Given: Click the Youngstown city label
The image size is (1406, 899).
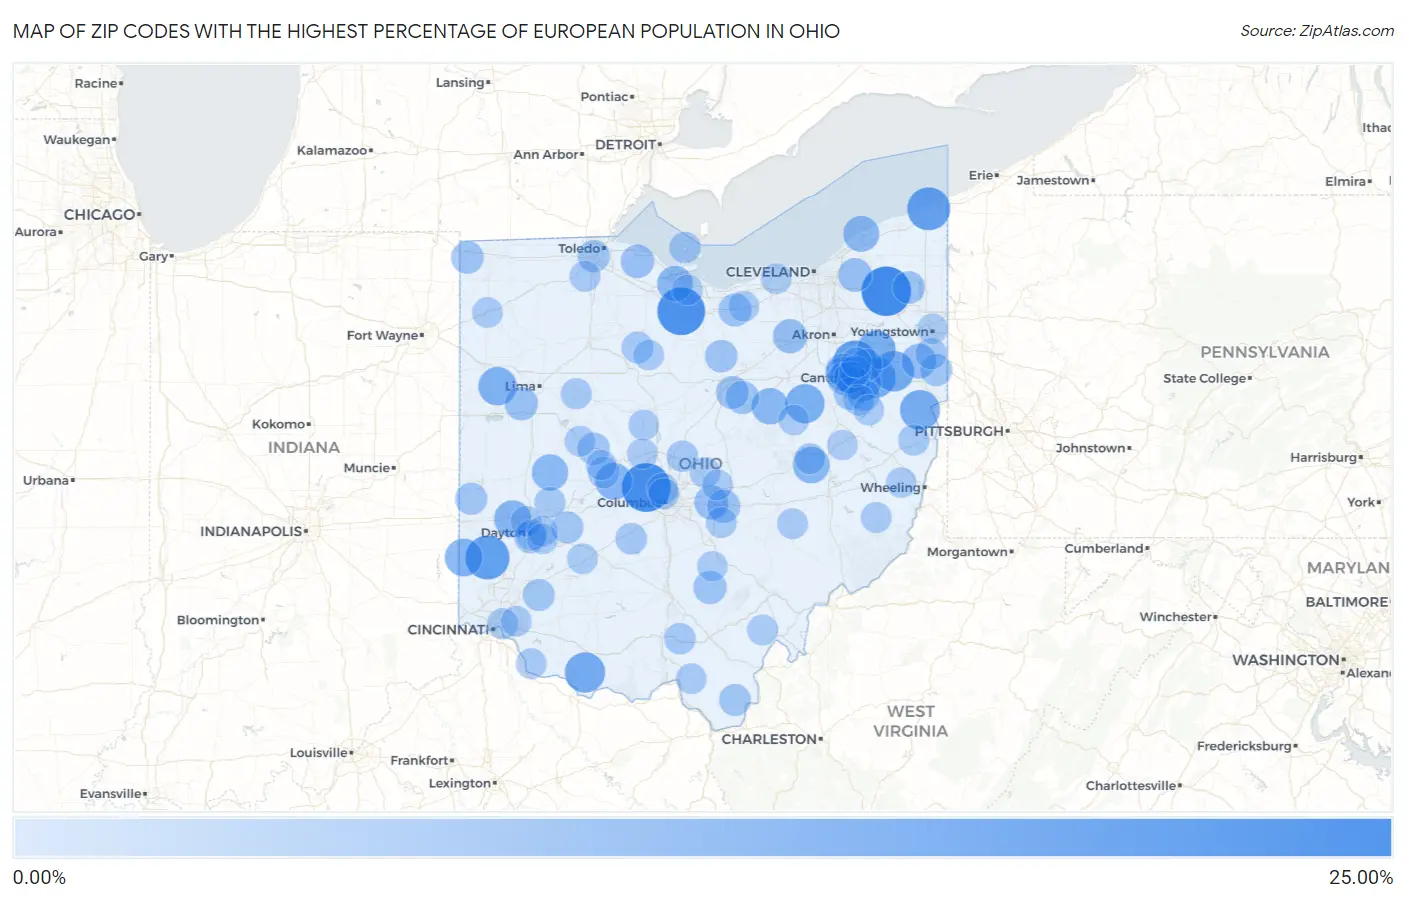Looking at the screenshot, I should [x=889, y=331].
